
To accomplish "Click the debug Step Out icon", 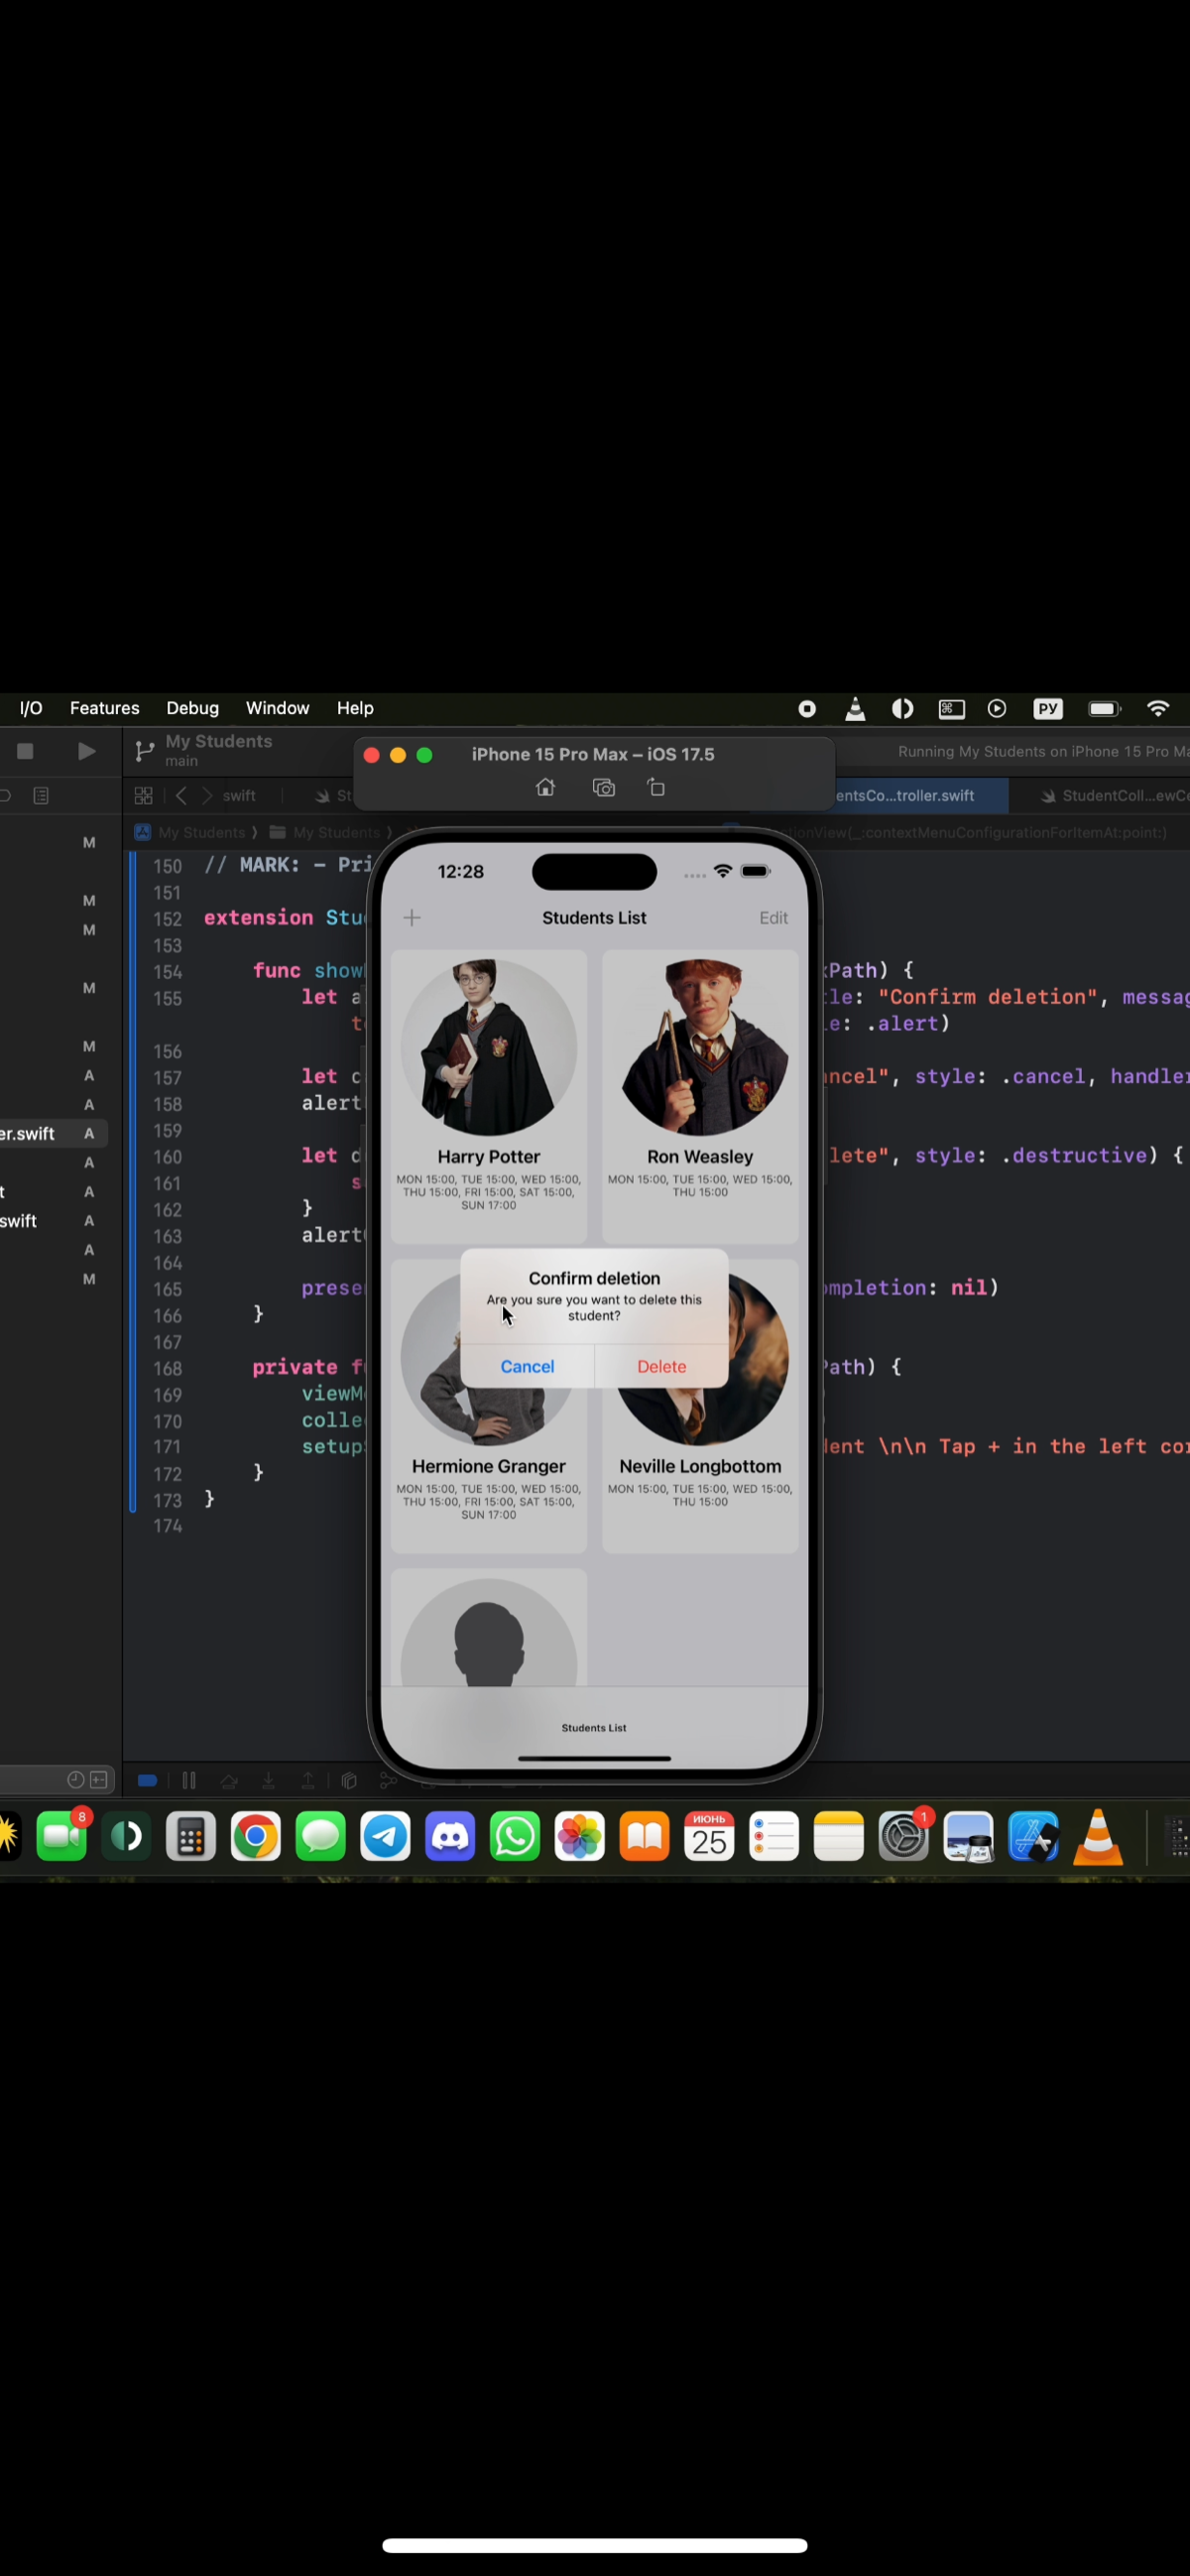I will 308,1780.
